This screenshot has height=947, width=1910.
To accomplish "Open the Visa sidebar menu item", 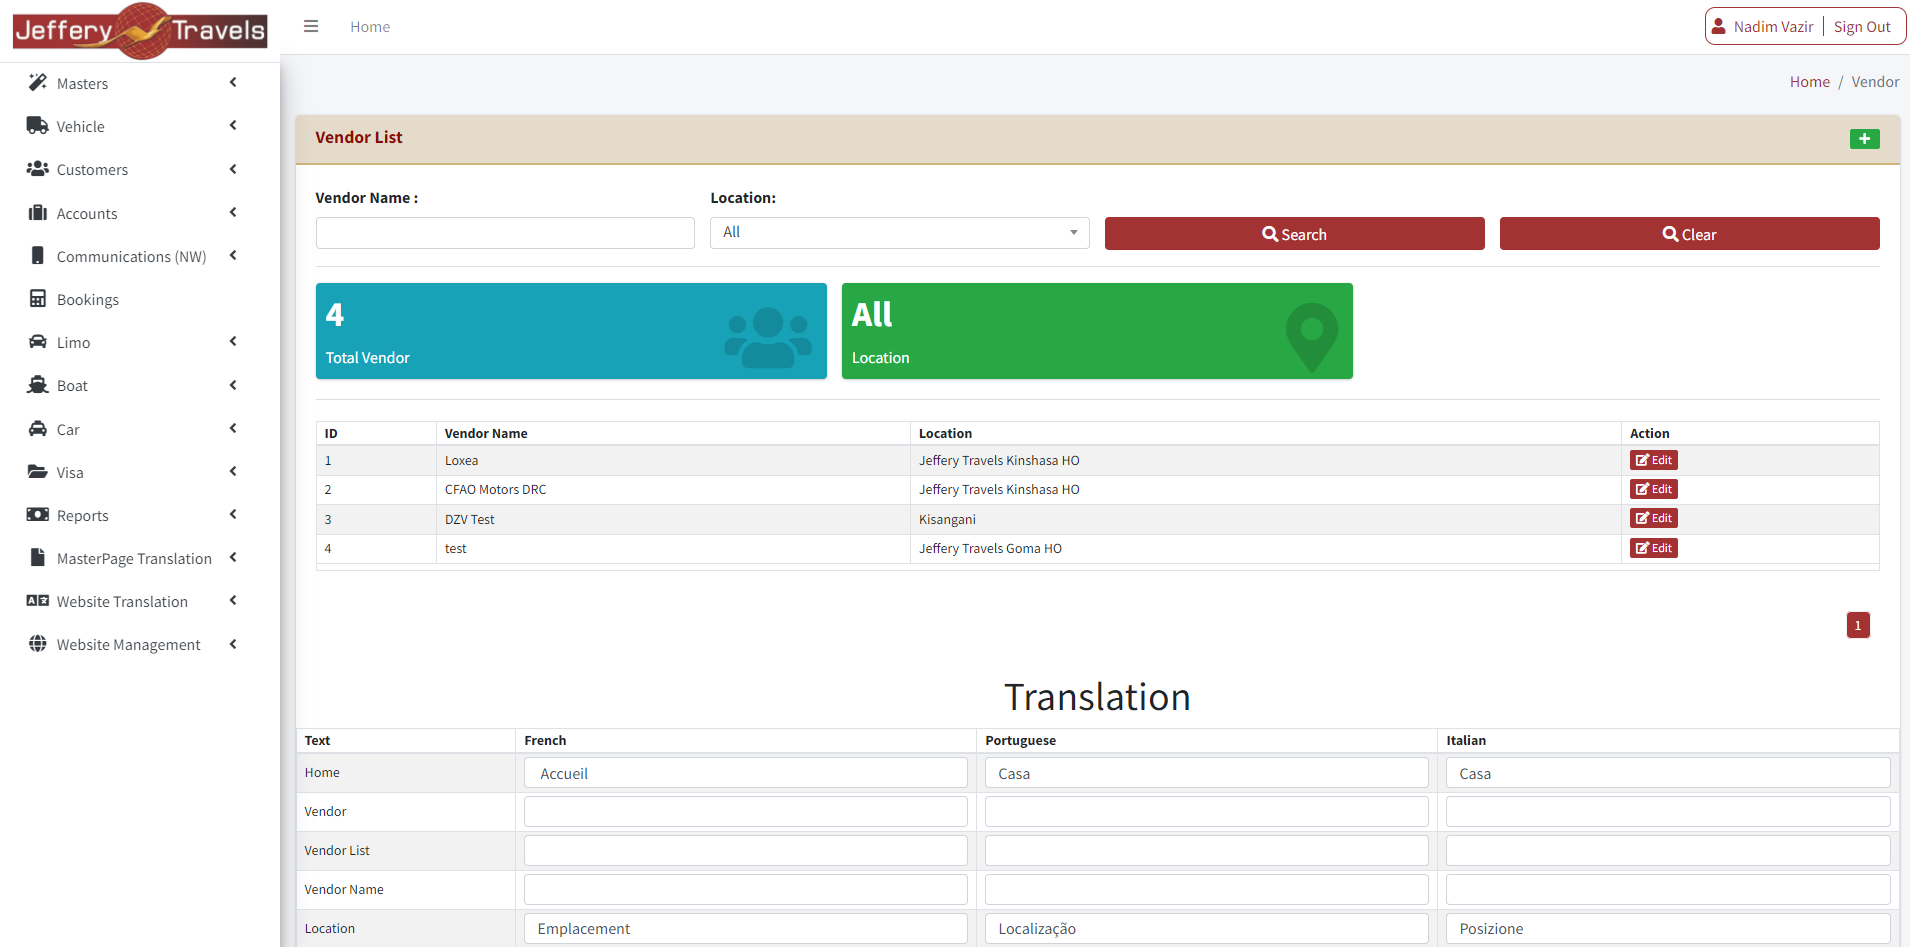I will point(70,473).
